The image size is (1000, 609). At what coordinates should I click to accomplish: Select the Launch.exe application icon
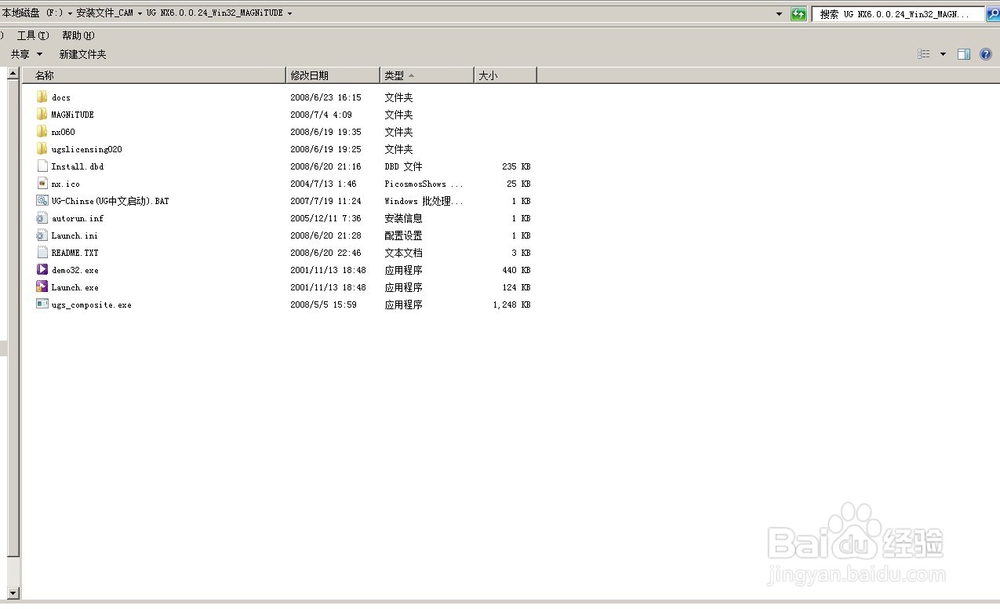coord(42,286)
